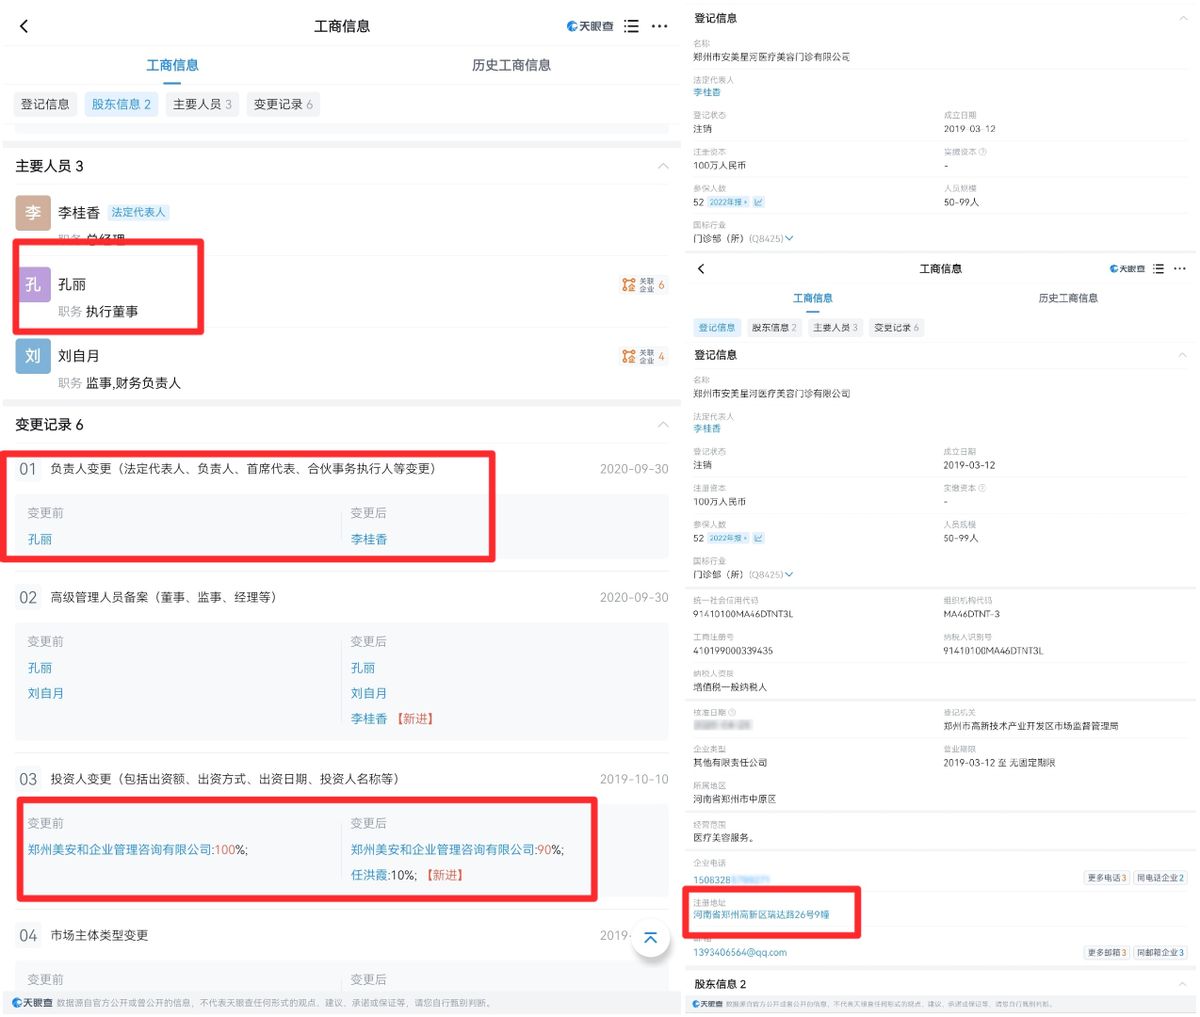The width and height of the screenshot is (1200, 1017).
Task: Open 关联企业 4 icon on 刘自月 row
Action: point(643,356)
